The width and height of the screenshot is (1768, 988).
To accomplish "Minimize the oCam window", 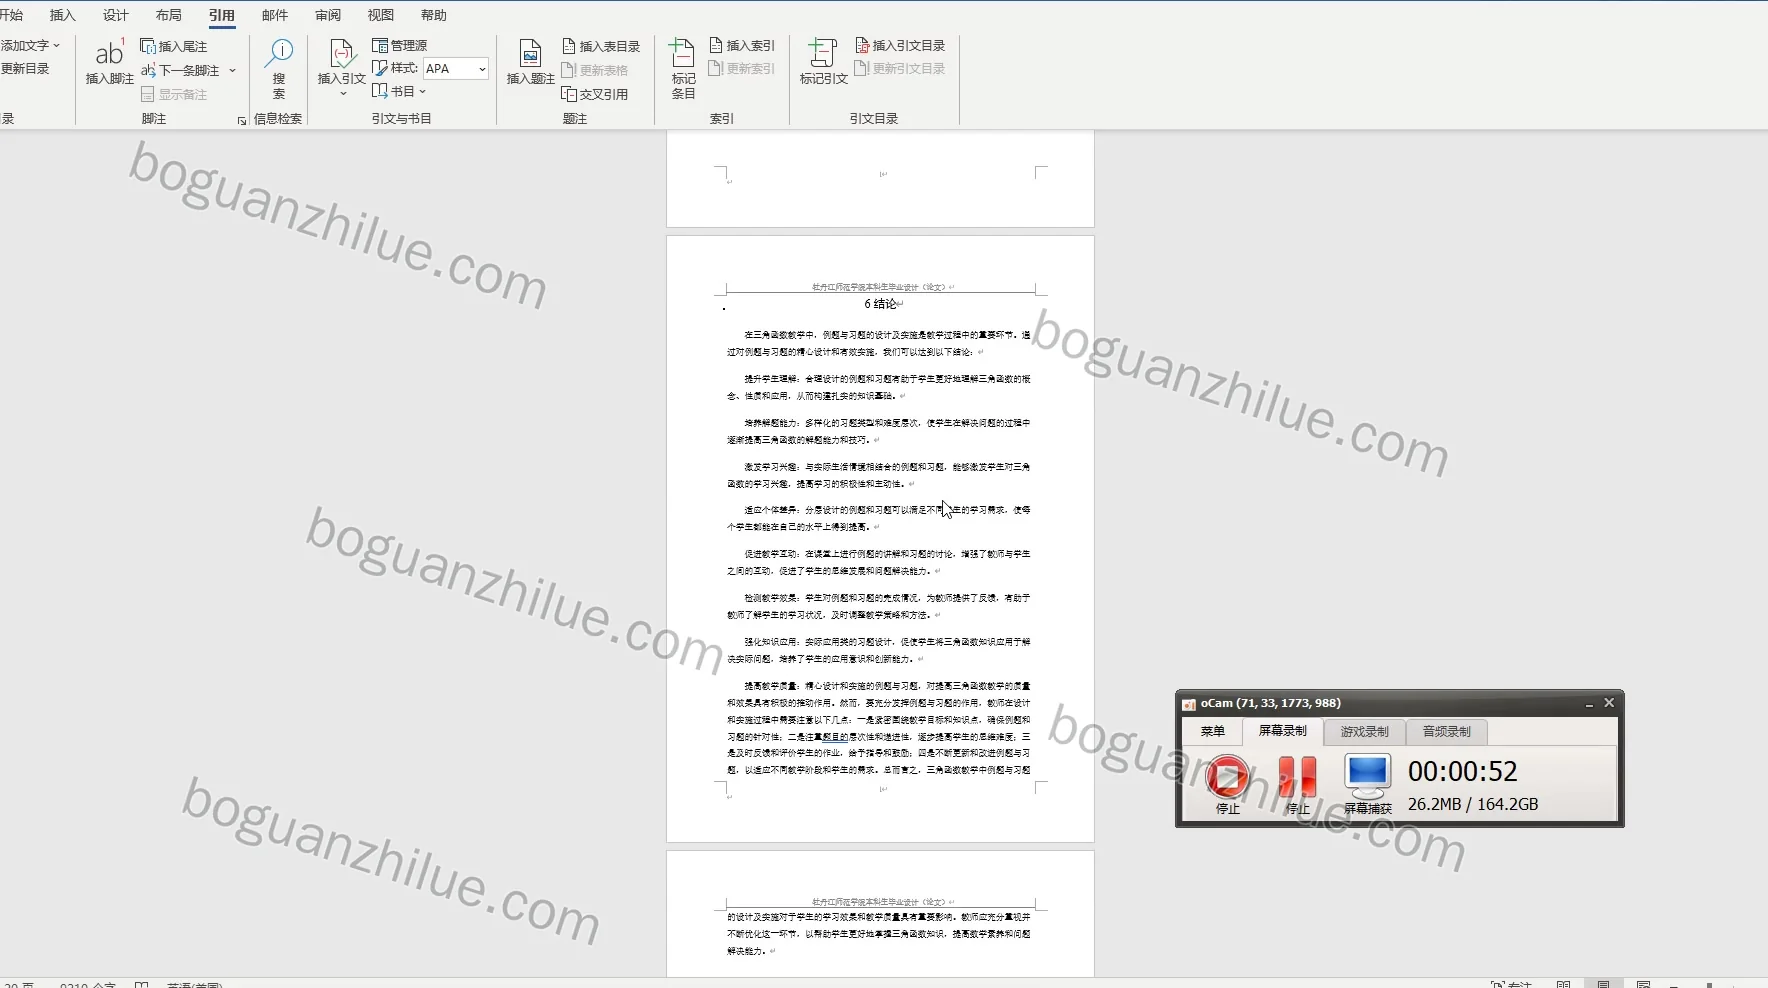I will tap(1589, 704).
